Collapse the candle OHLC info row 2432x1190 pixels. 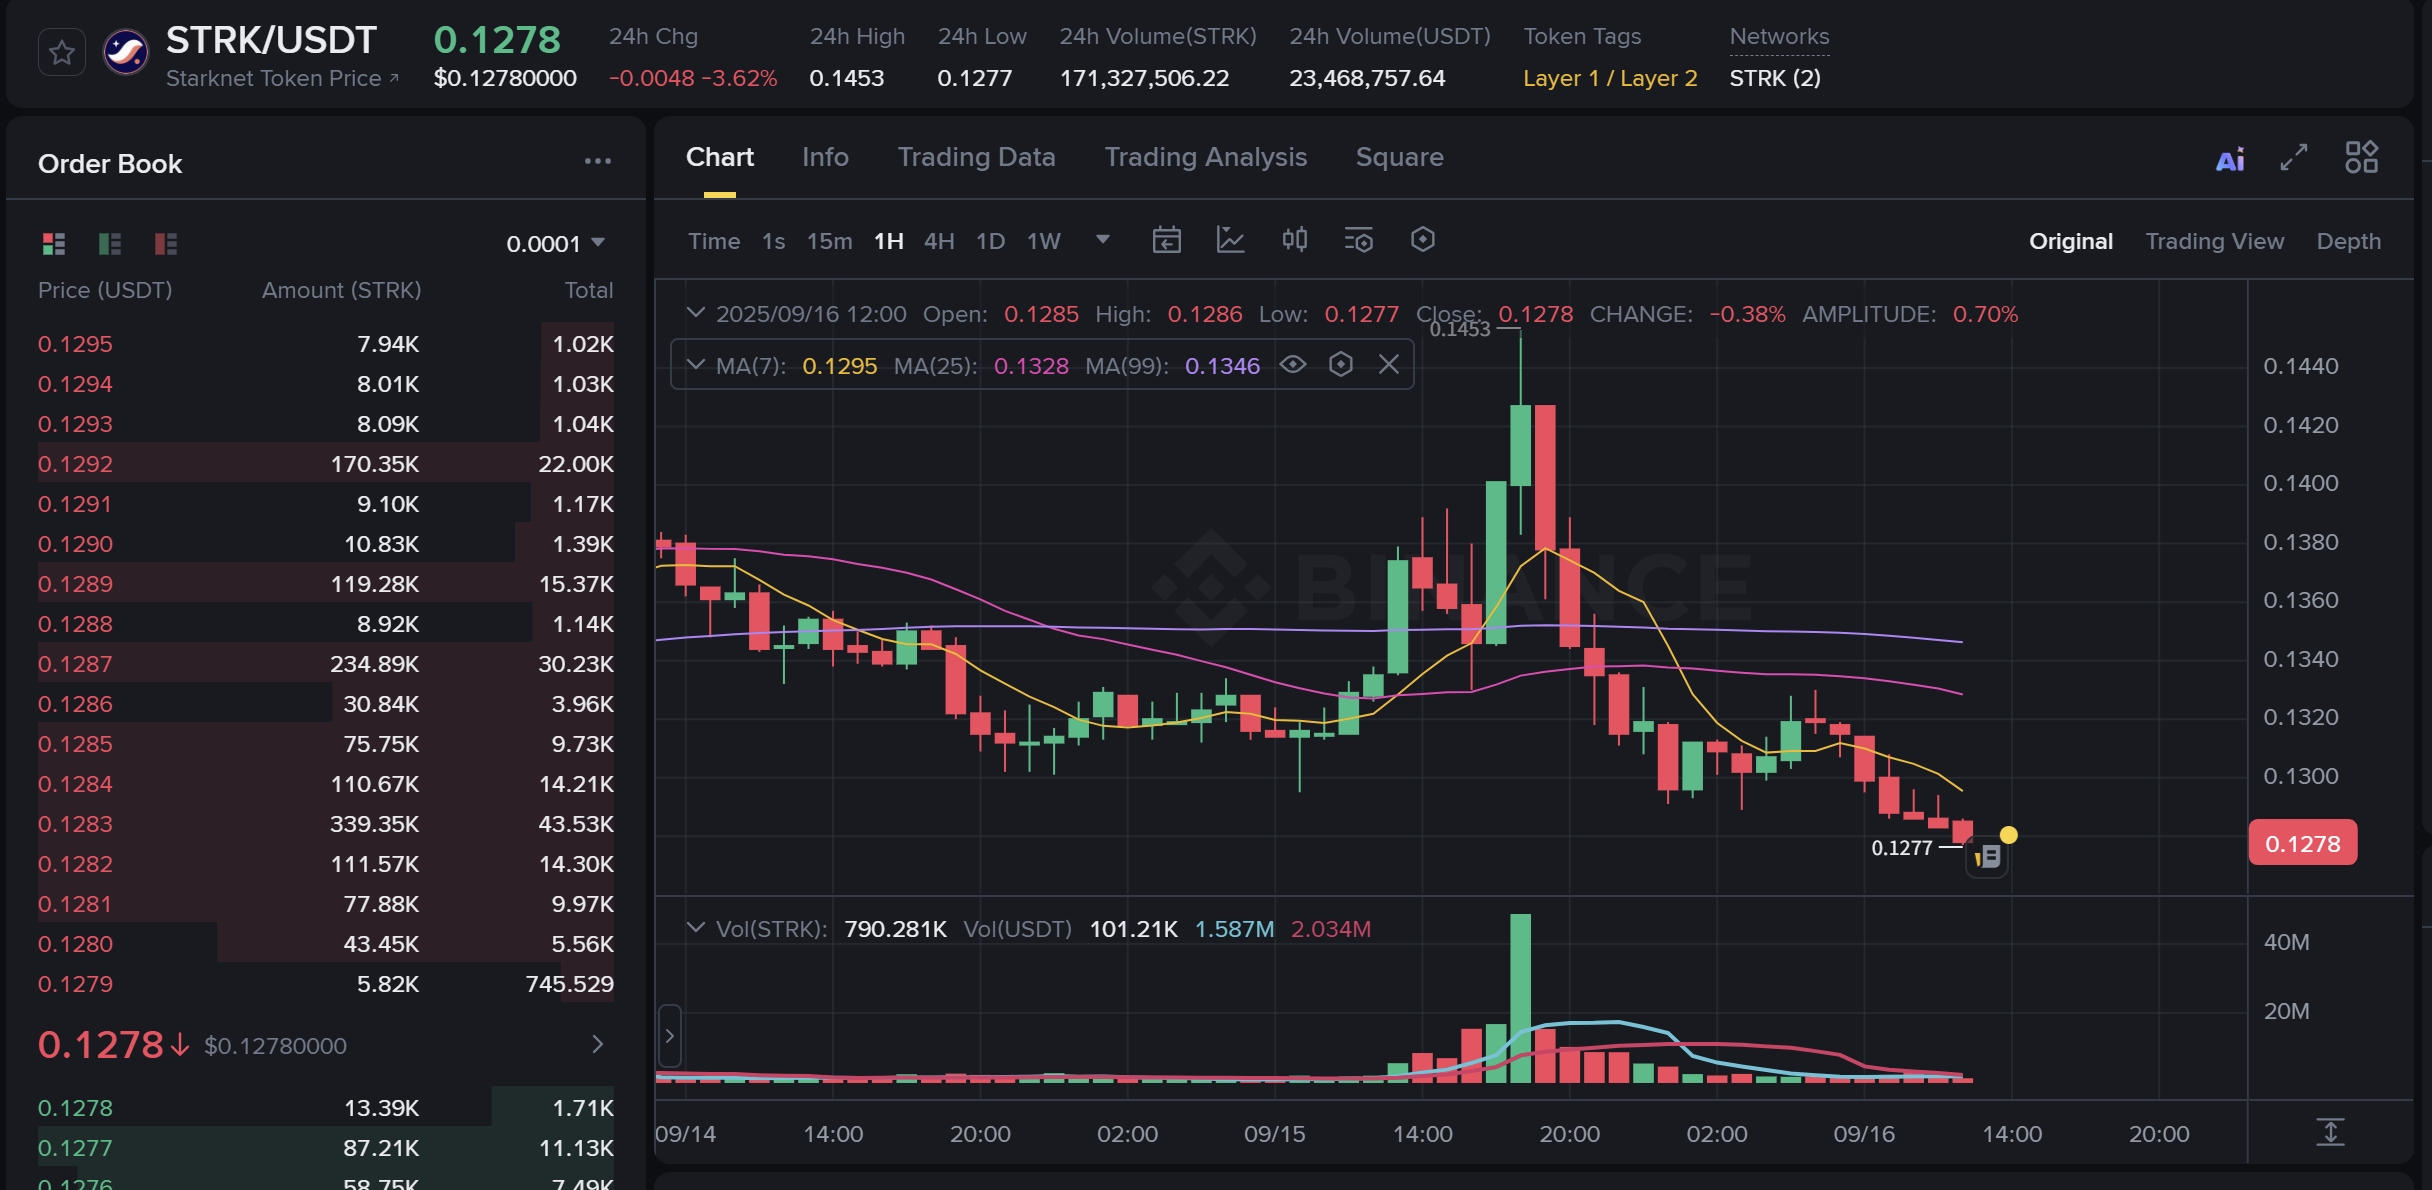695,313
